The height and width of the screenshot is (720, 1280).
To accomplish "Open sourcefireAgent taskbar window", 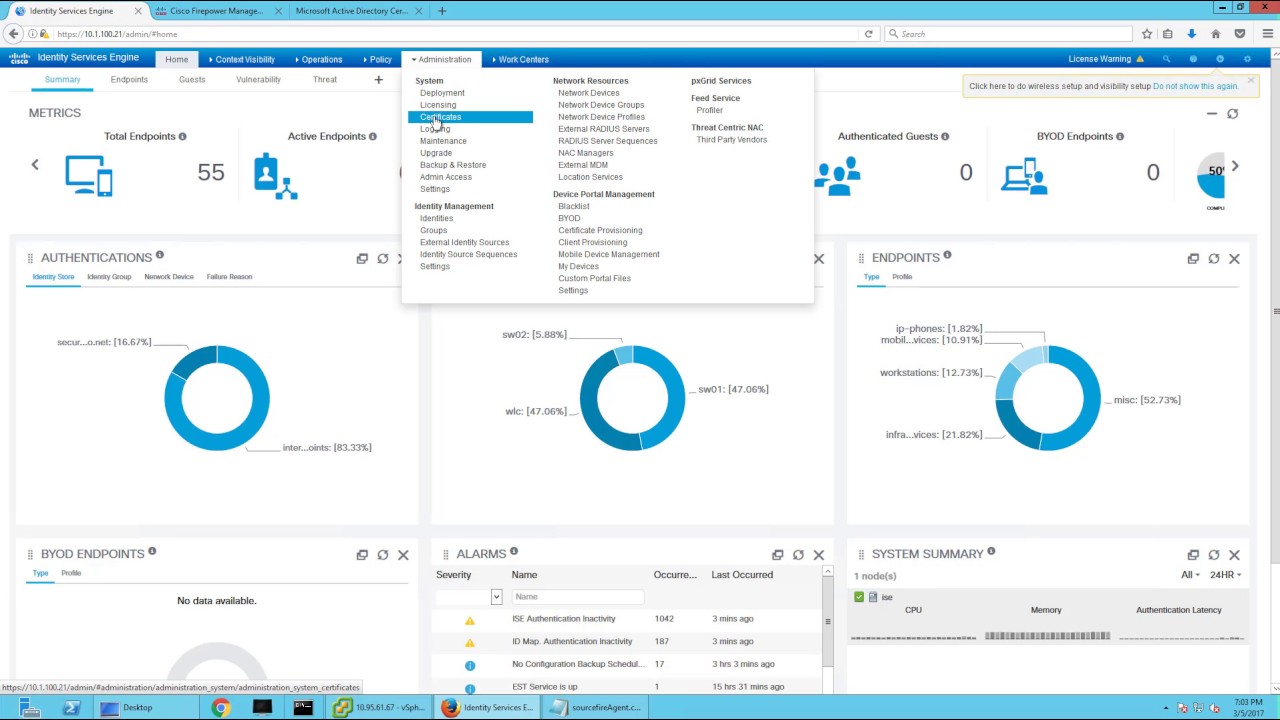I will coord(598,708).
